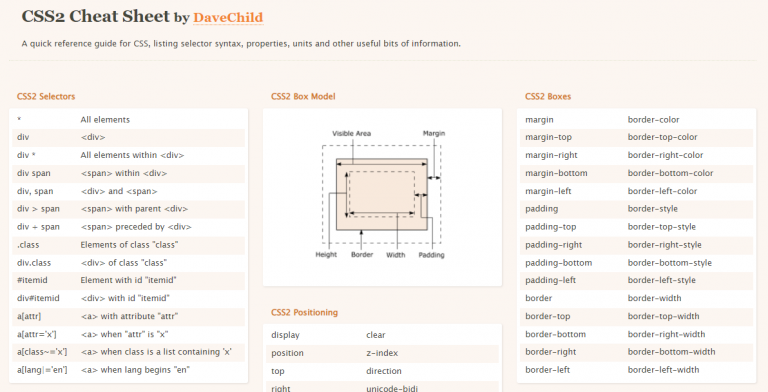
Task: Click 'Elements of class "class"' description
Action: coord(129,245)
